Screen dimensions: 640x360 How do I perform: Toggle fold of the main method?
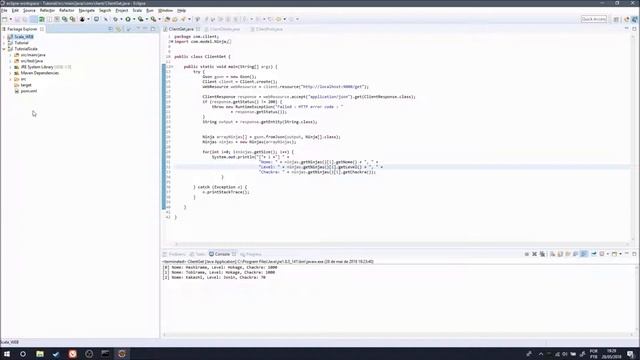171,67
